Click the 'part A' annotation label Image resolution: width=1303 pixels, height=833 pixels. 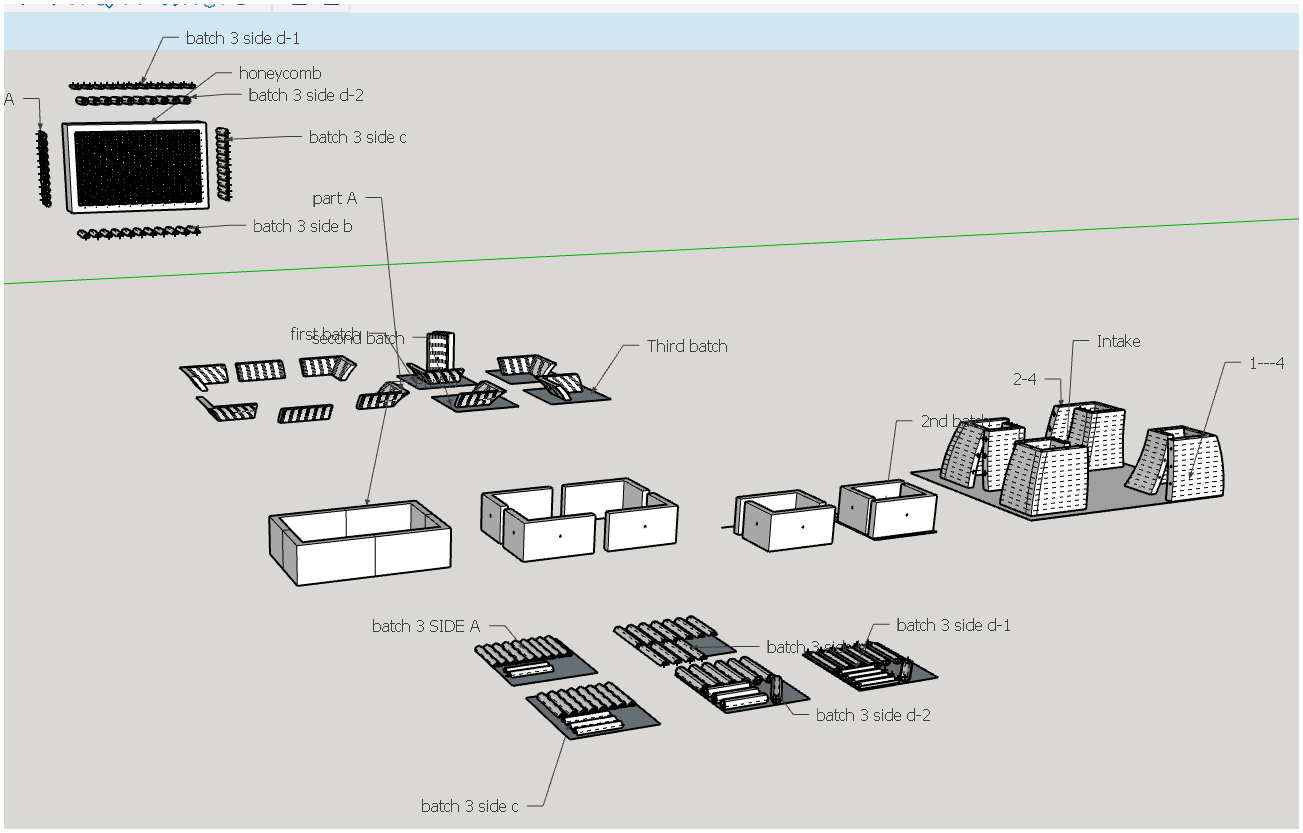point(334,198)
